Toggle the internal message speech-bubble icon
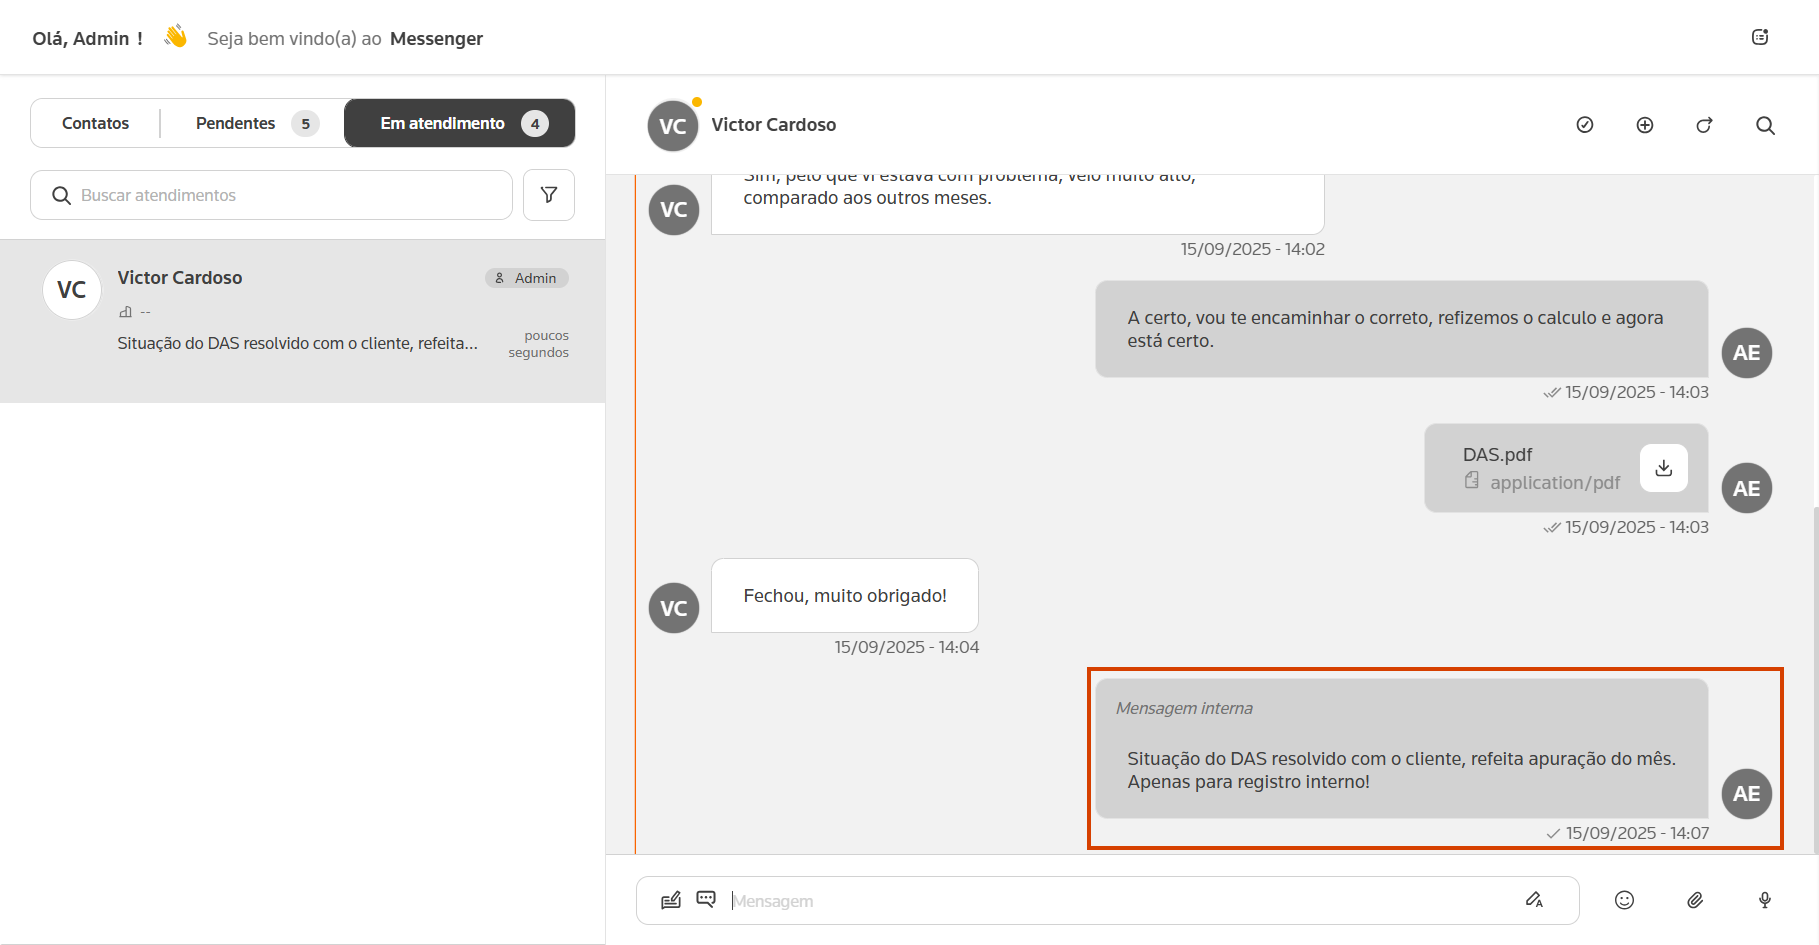 (706, 899)
